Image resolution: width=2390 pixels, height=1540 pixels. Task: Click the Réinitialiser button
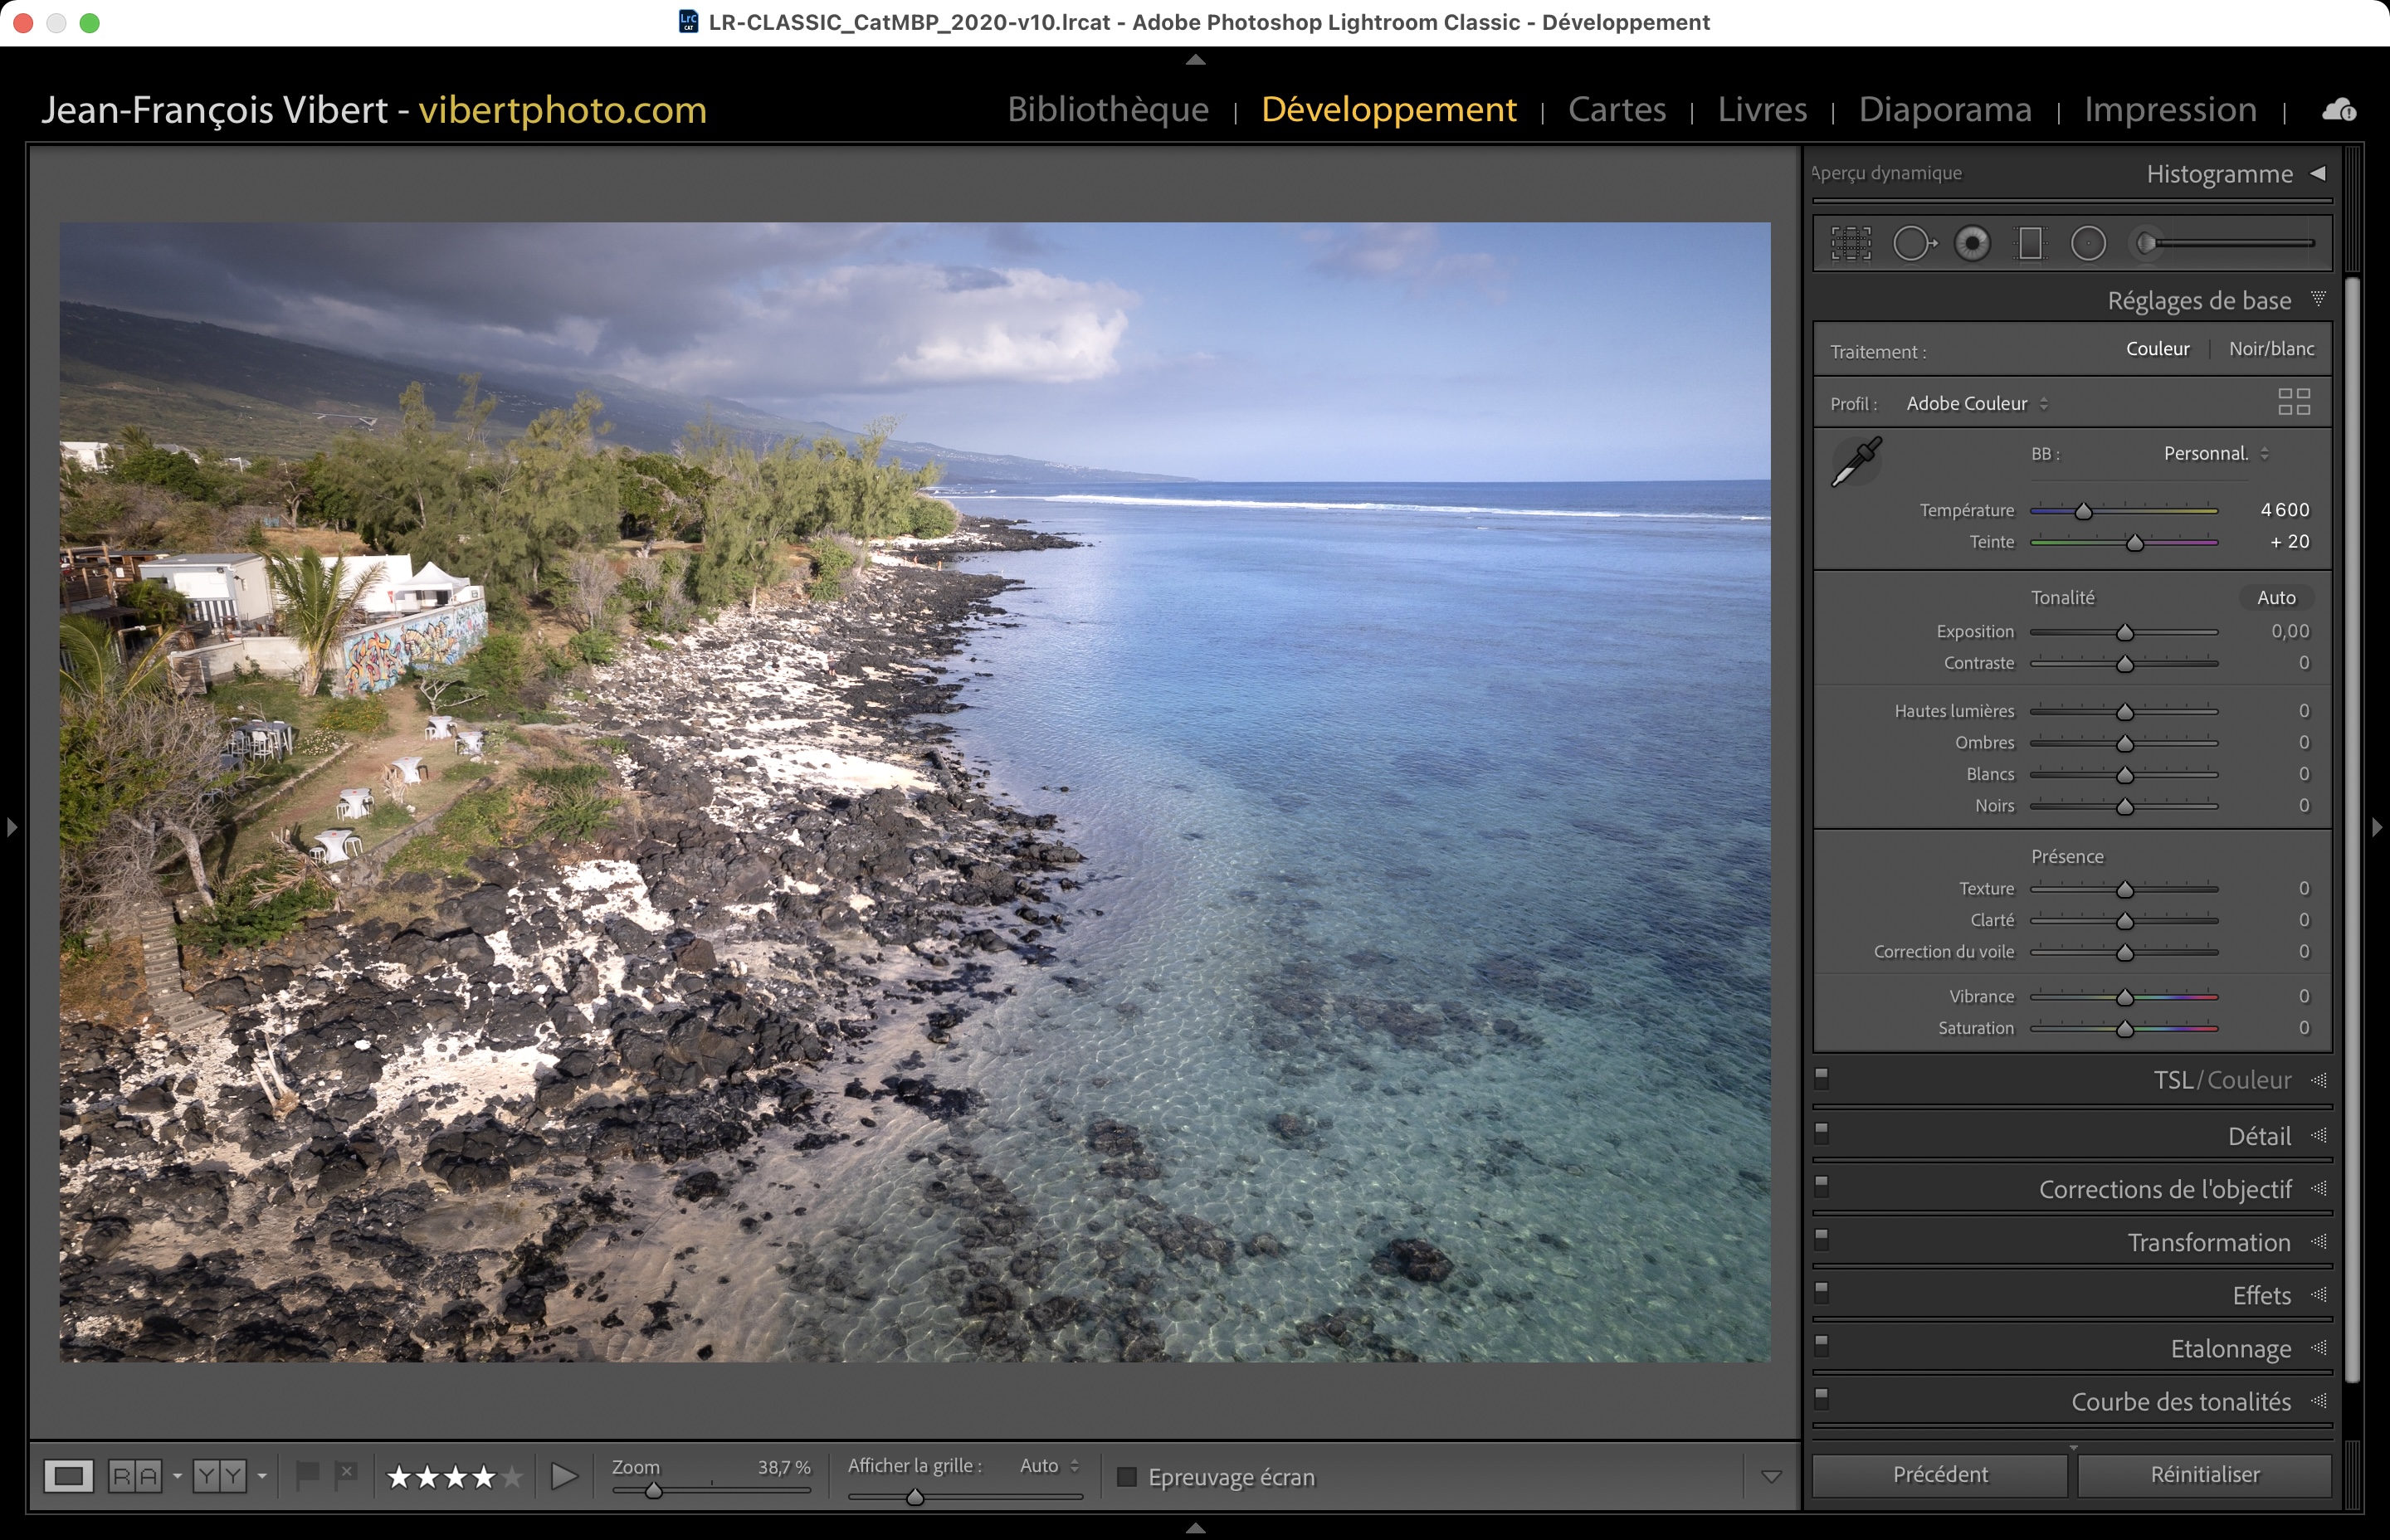2204,1474
